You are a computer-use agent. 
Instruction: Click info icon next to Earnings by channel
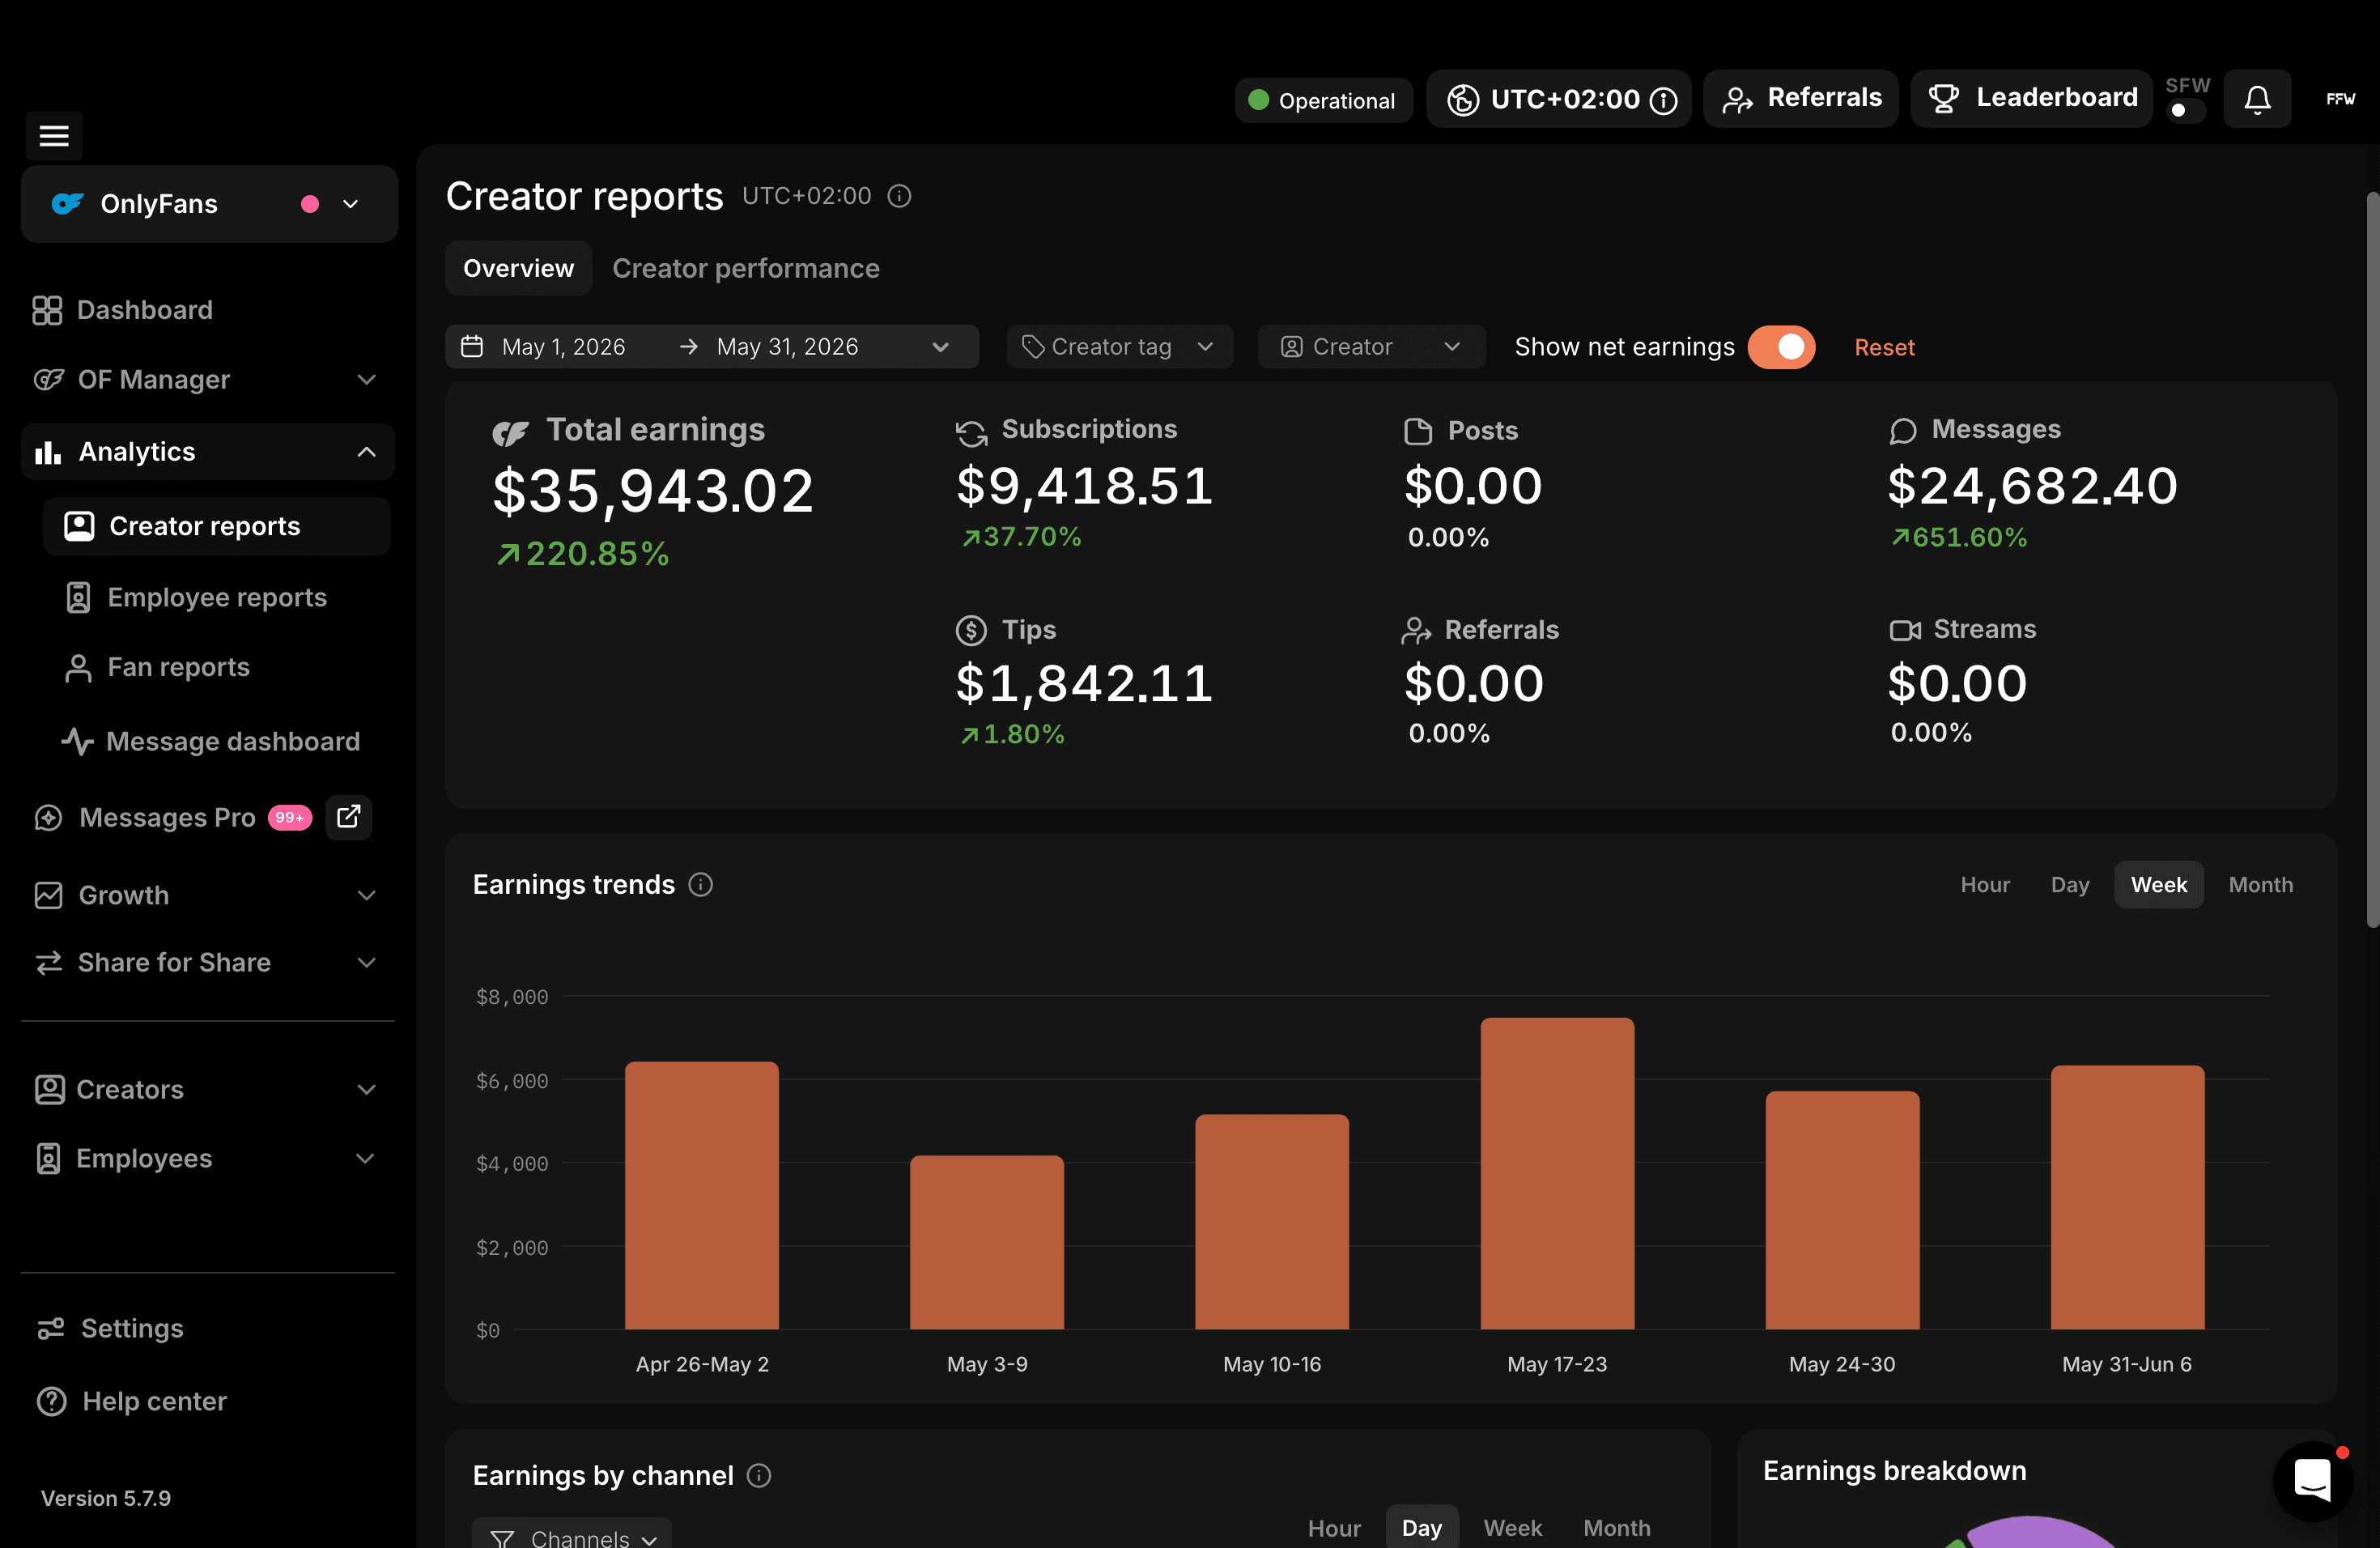coord(759,1475)
